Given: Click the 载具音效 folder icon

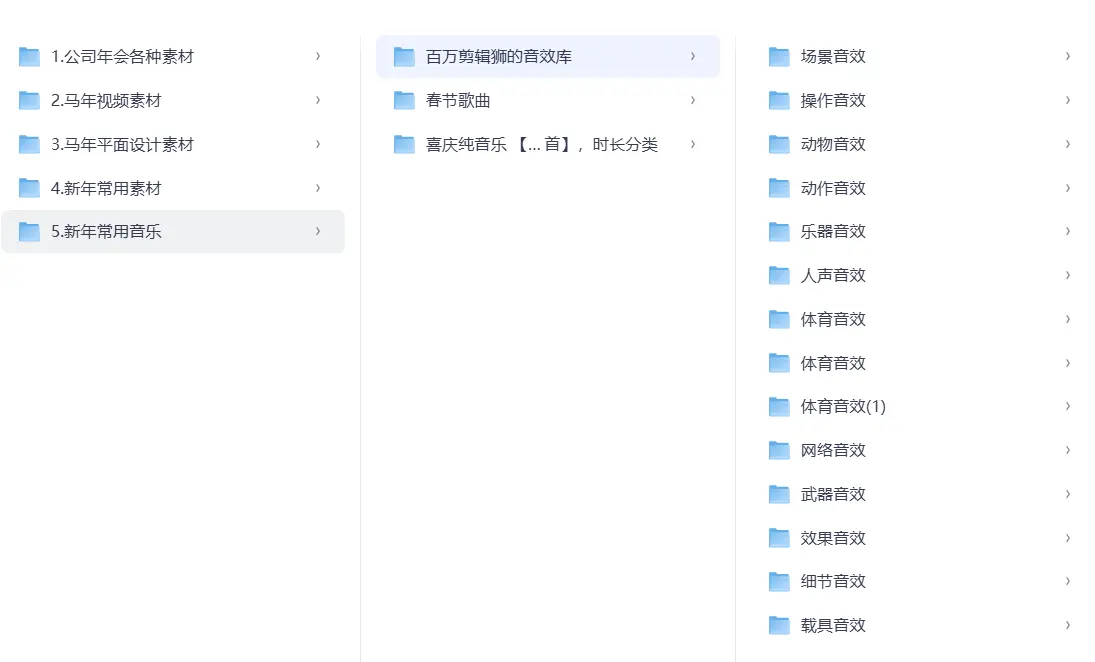Looking at the screenshot, I should click(x=779, y=626).
